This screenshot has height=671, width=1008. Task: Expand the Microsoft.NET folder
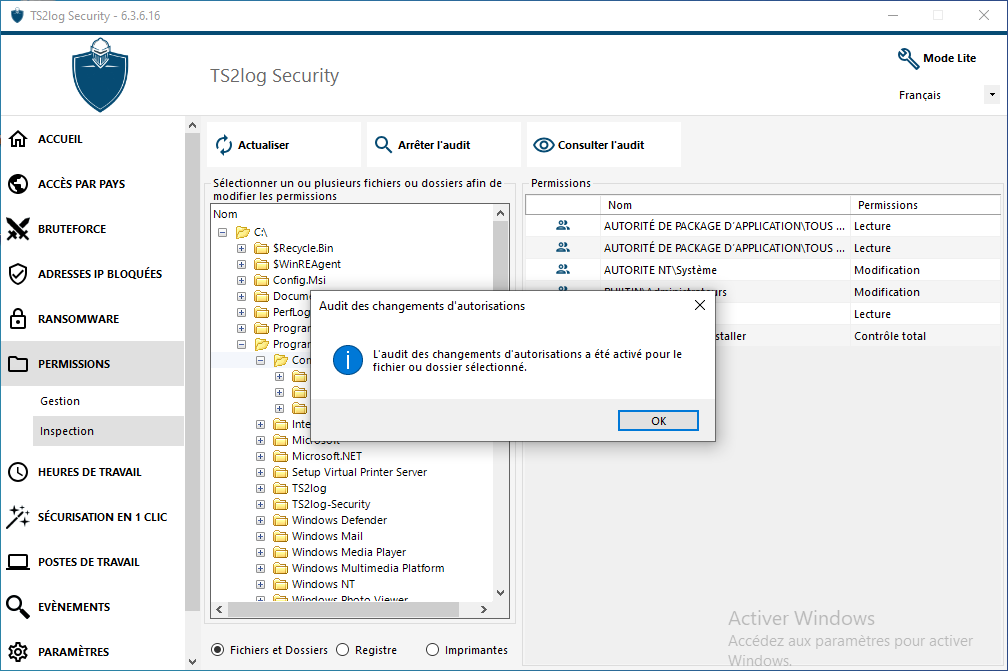point(261,456)
